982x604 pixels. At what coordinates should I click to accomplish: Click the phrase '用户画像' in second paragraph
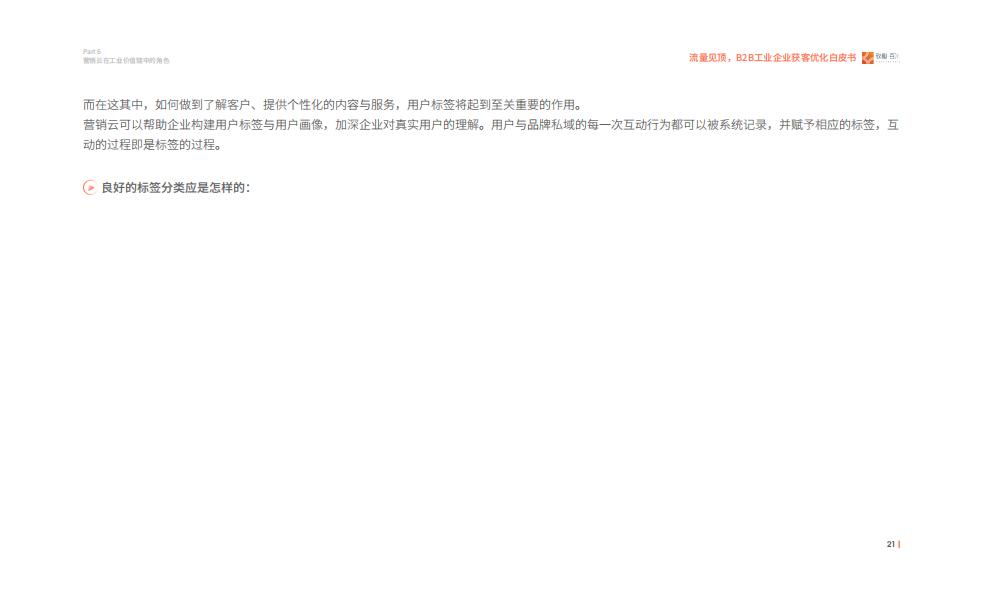[299, 125]
